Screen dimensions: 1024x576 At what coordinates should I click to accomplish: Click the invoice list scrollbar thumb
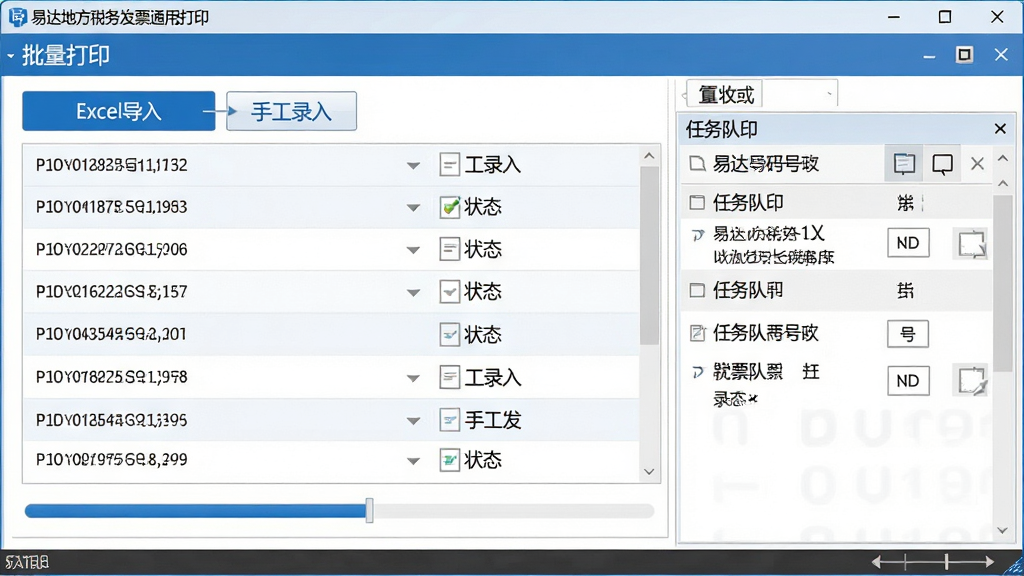coord(649,255)
